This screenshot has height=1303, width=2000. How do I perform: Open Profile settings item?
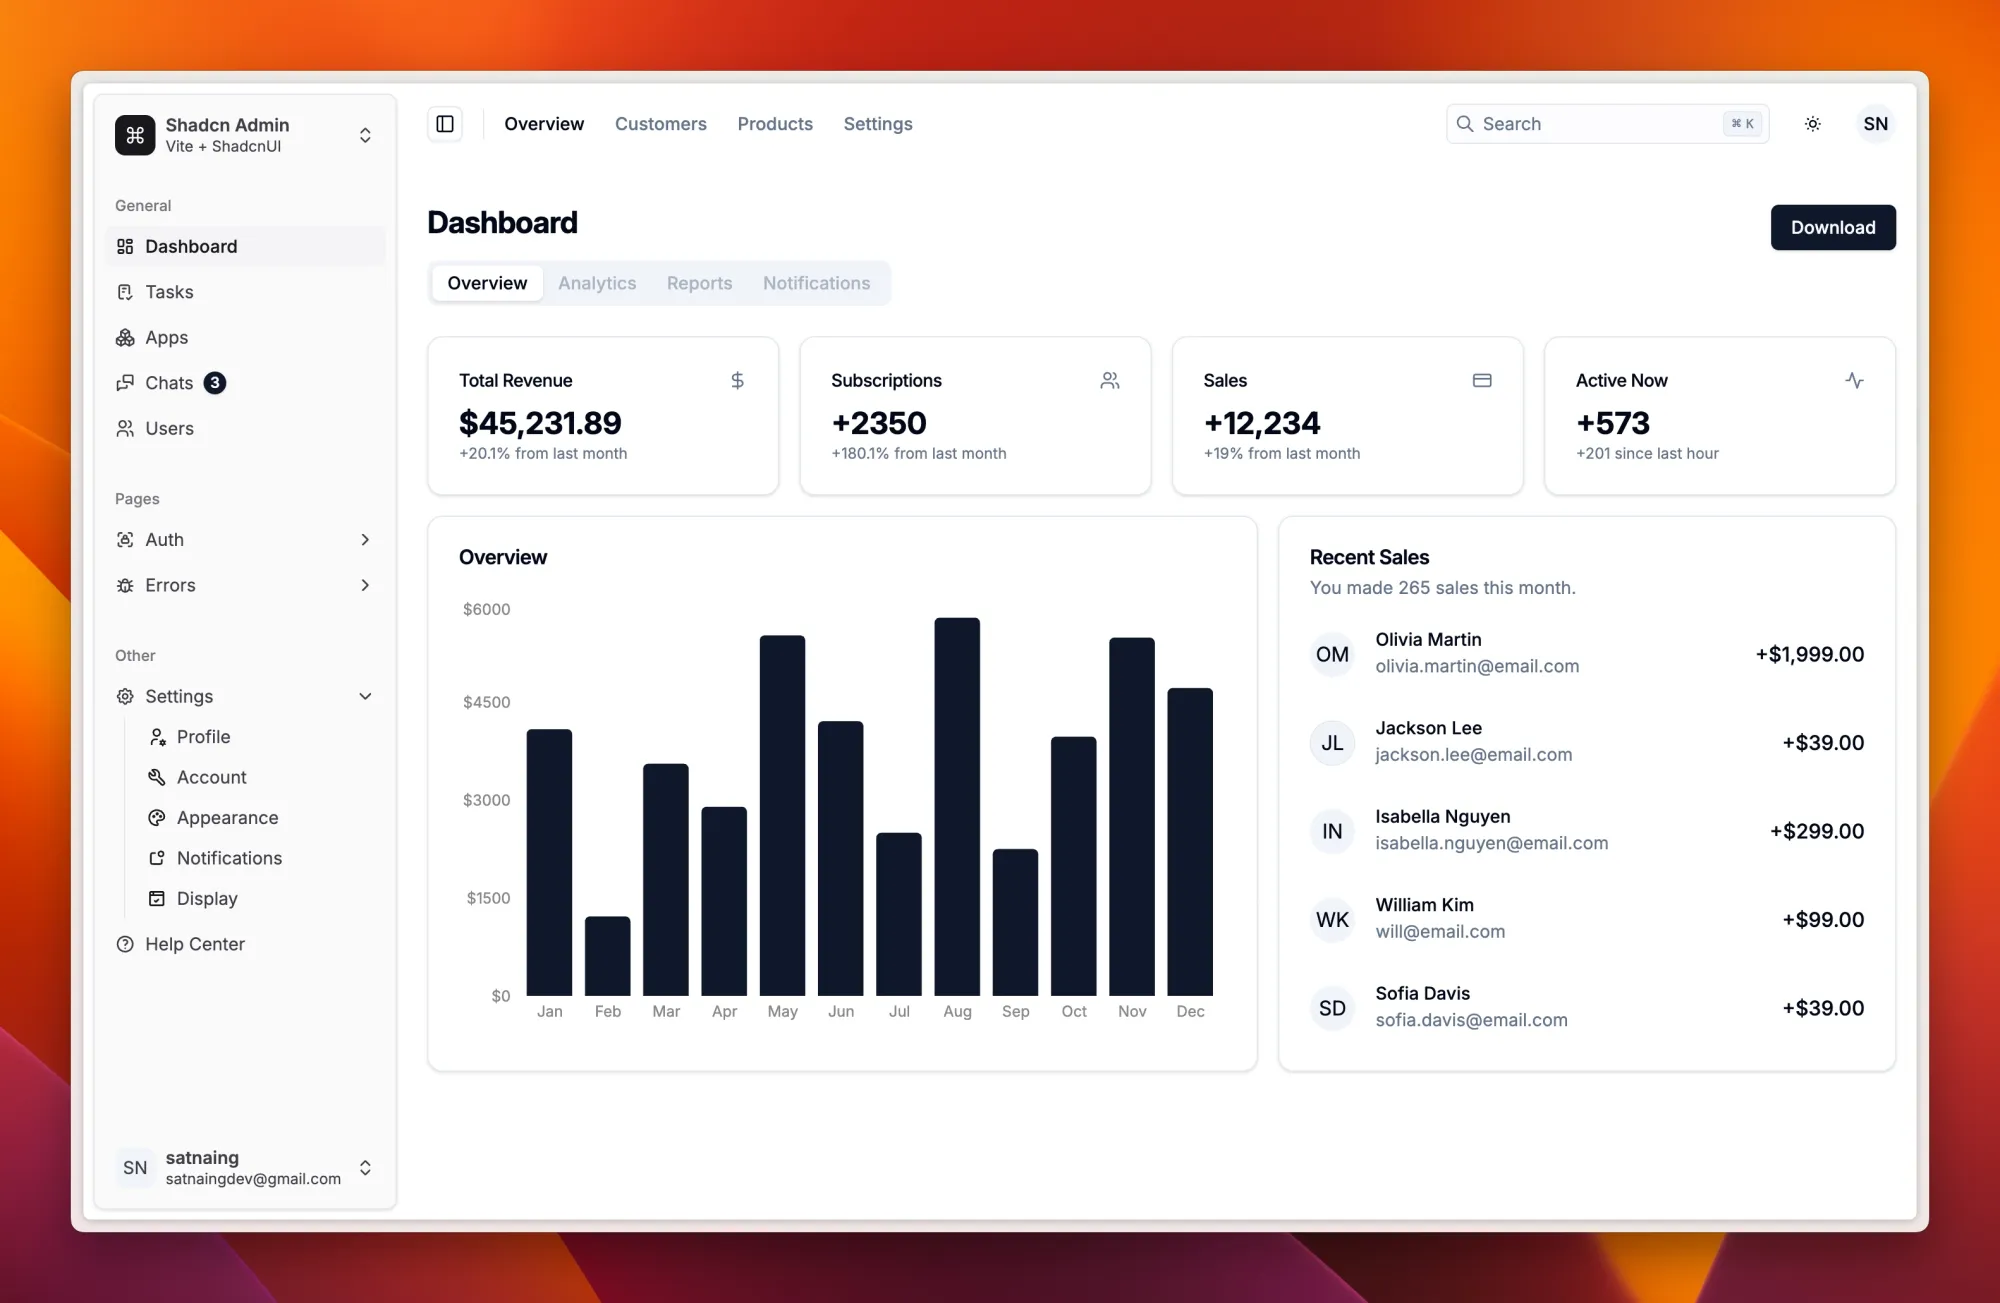[203, 737]
